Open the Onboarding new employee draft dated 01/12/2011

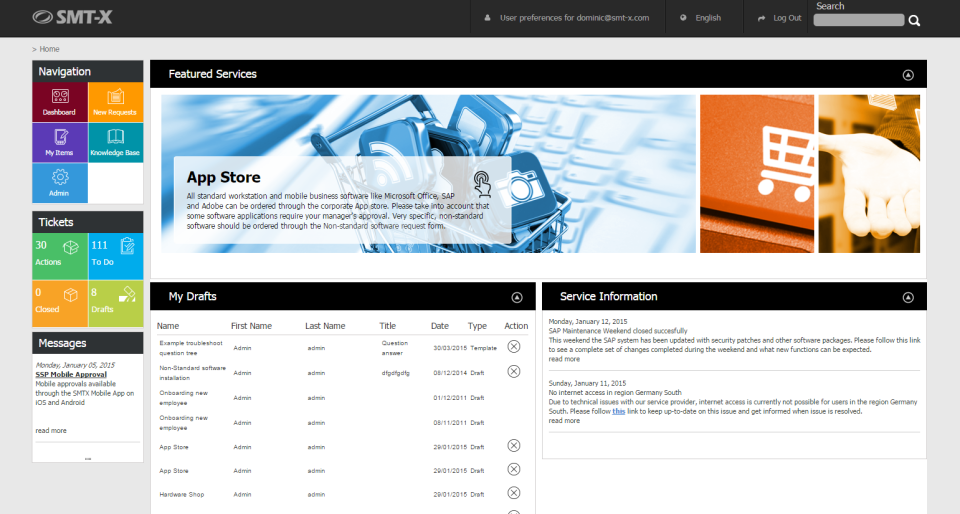[184, 398]
